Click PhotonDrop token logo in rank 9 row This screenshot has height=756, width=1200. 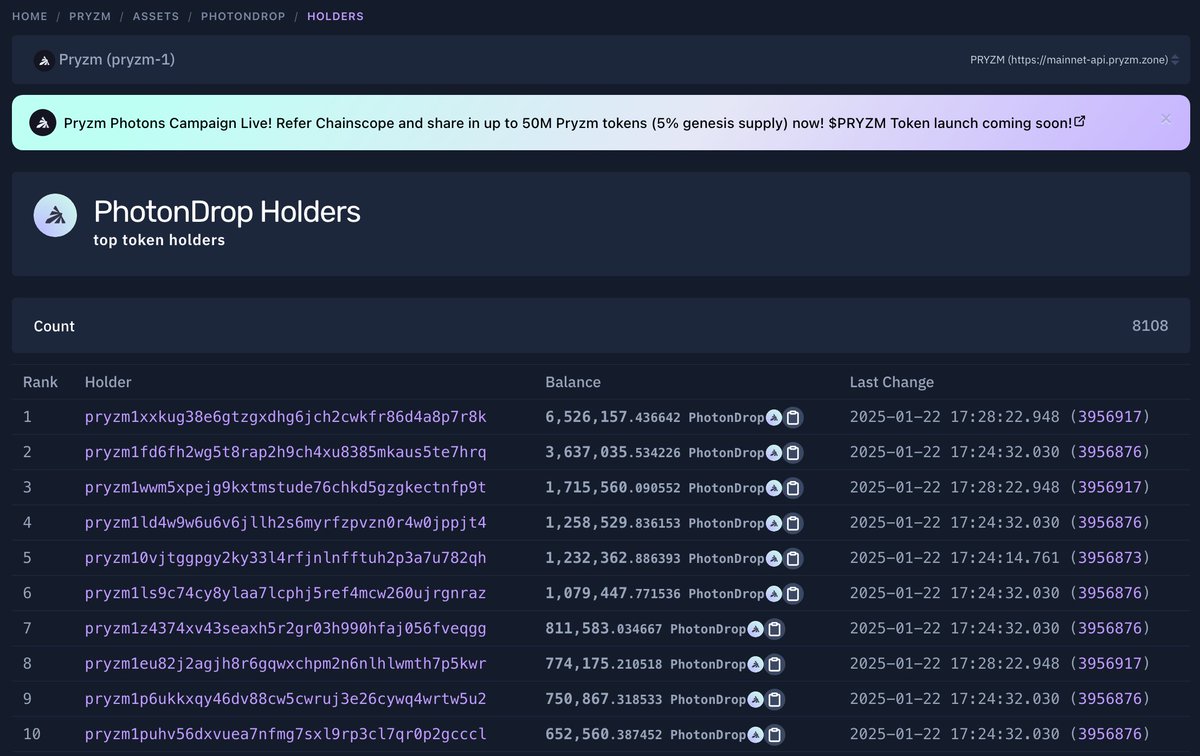coord(756,699)
